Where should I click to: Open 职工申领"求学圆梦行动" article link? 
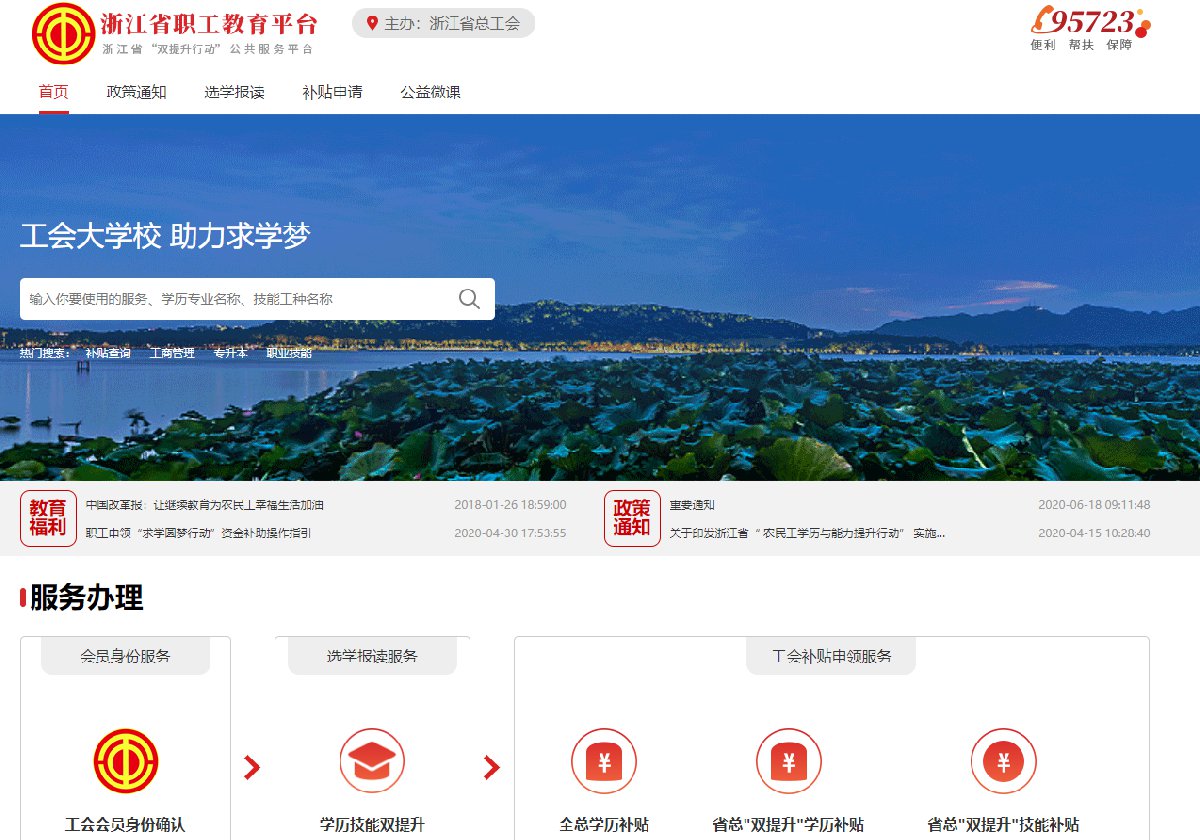[x=198, y=533]
